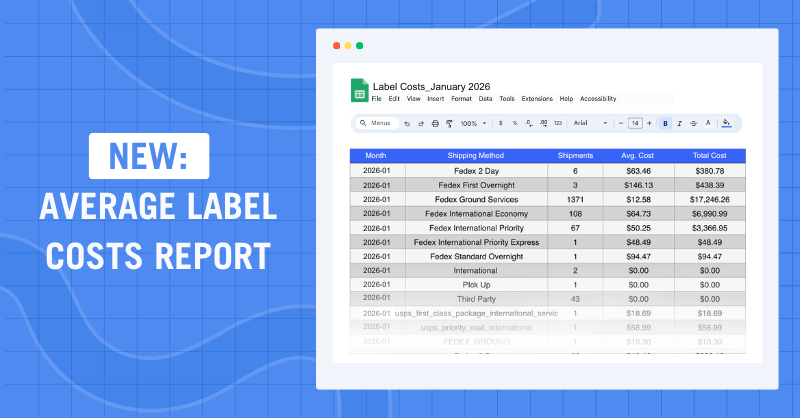The image size is (800, 418).
Task: Open the Arial font dropdown
Action: point(590,123)
